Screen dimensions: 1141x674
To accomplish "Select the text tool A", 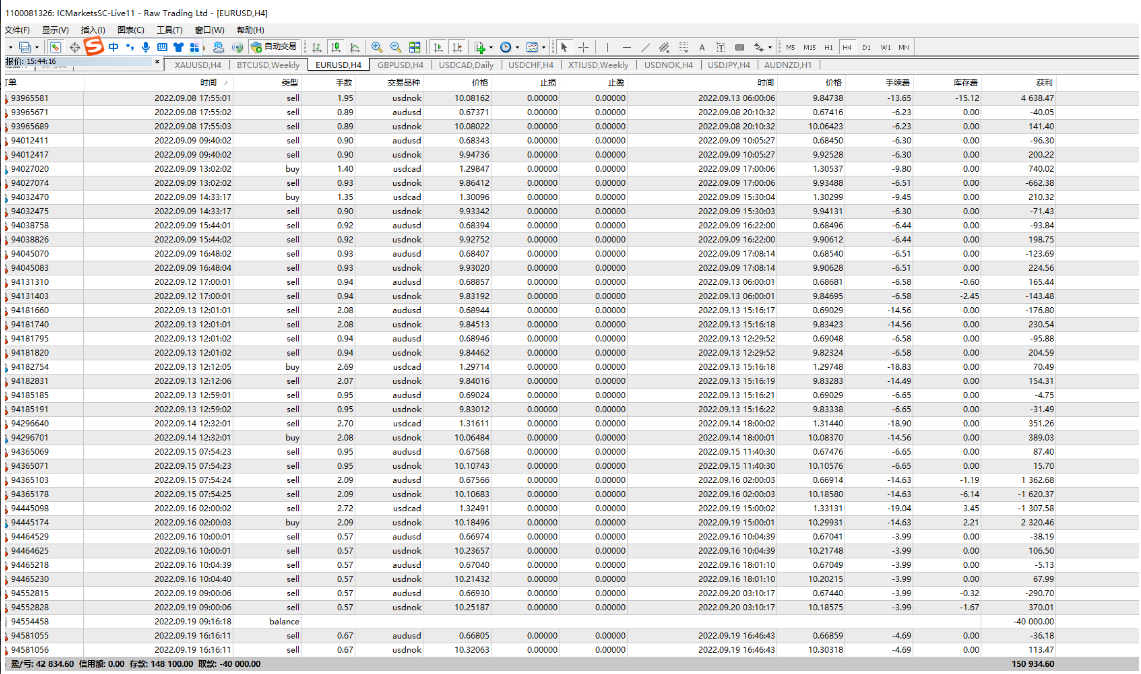I will click(702, 47).
